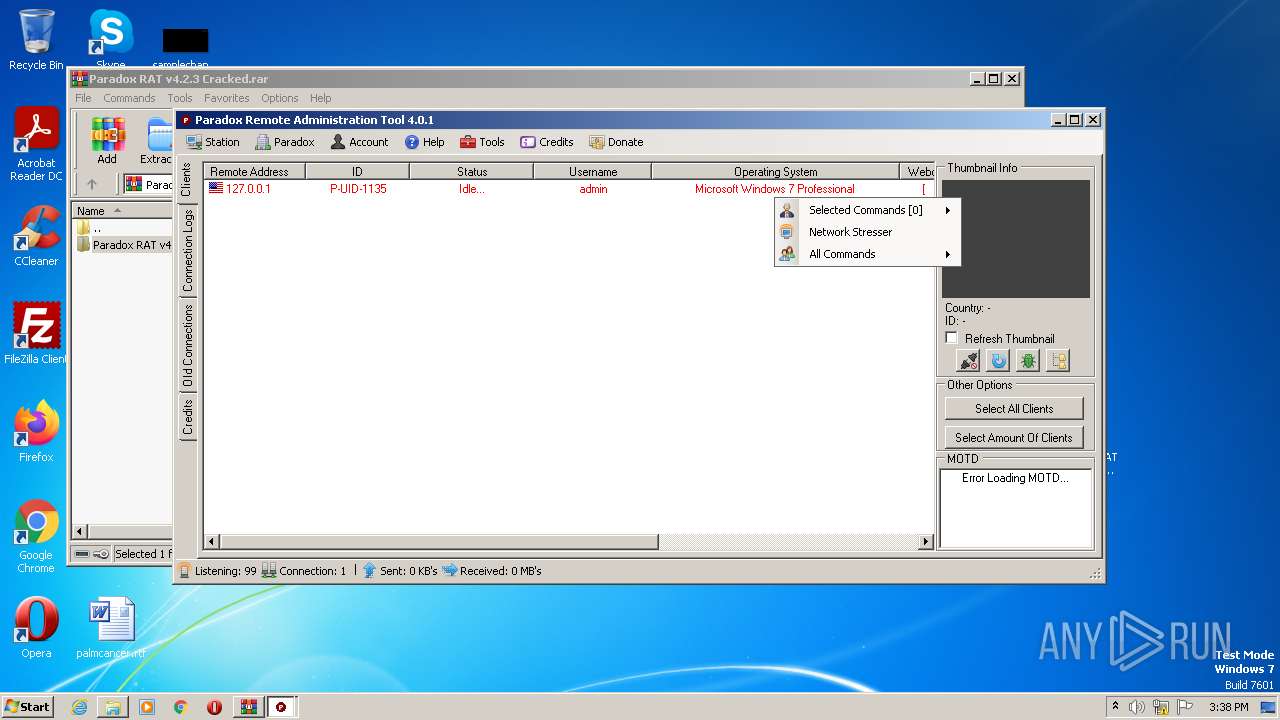Open the Account toolbar menu
This screenshot has height=720, width=1280.
(x=359, y=142)
